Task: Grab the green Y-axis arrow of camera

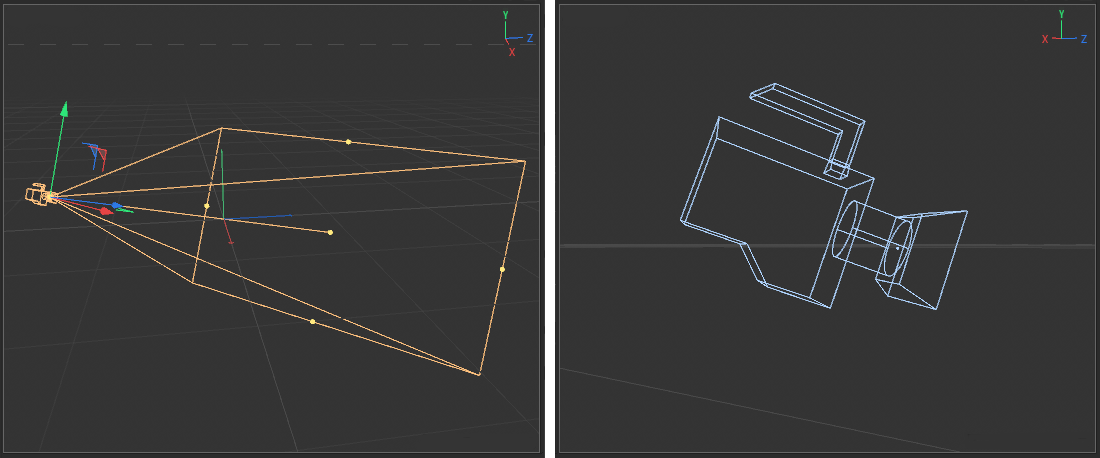Action: click(x=64, y=109)
